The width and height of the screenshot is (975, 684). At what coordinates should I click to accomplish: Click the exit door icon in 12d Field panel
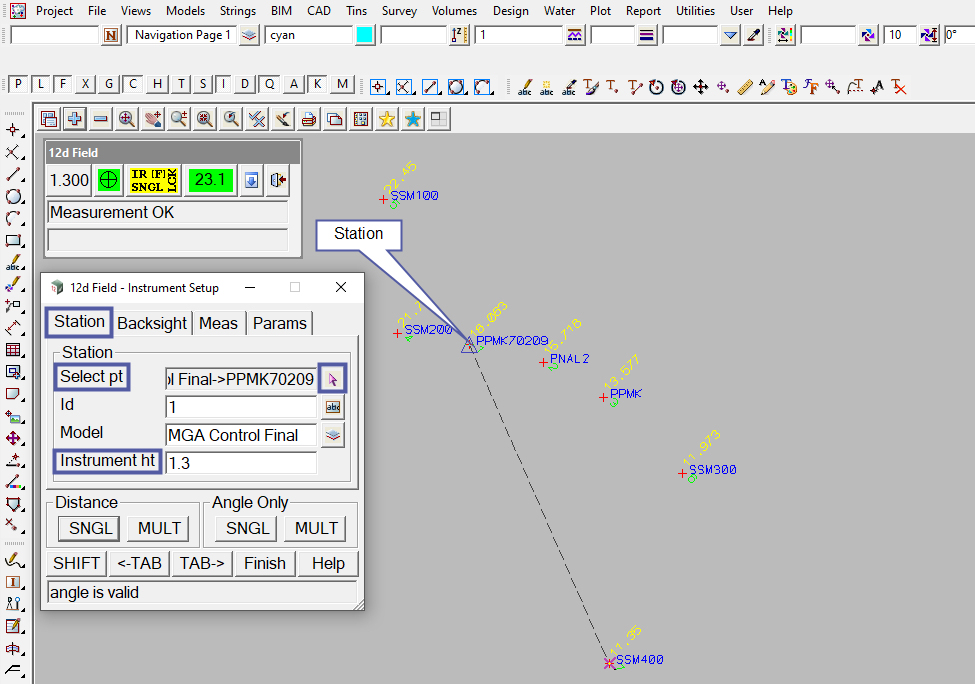tap(278, 180)
